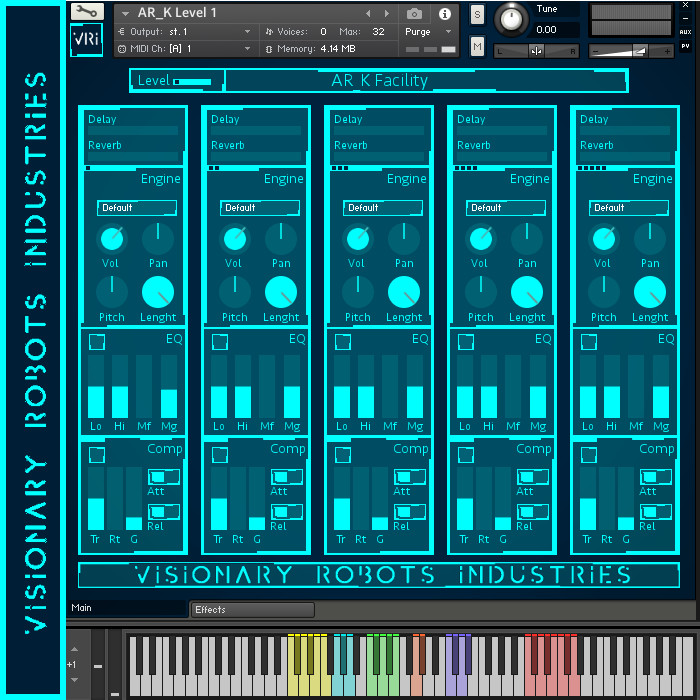
Task: Toggle the AUX sends panel
Action: coord(685,32)
